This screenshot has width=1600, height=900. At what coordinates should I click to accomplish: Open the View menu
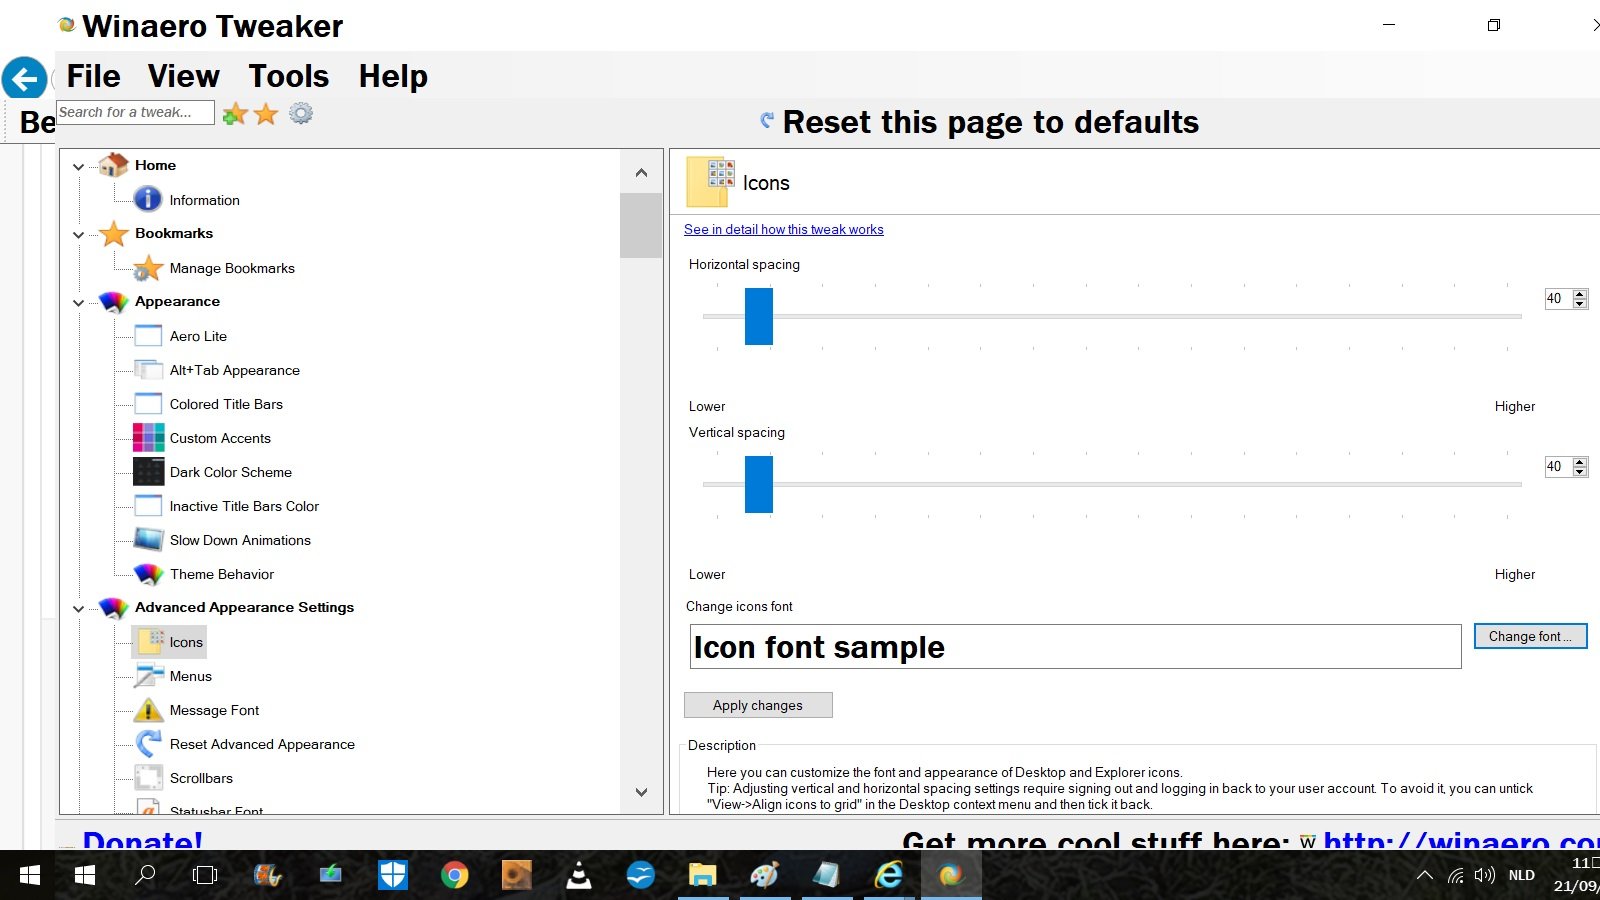click(184, 76)
